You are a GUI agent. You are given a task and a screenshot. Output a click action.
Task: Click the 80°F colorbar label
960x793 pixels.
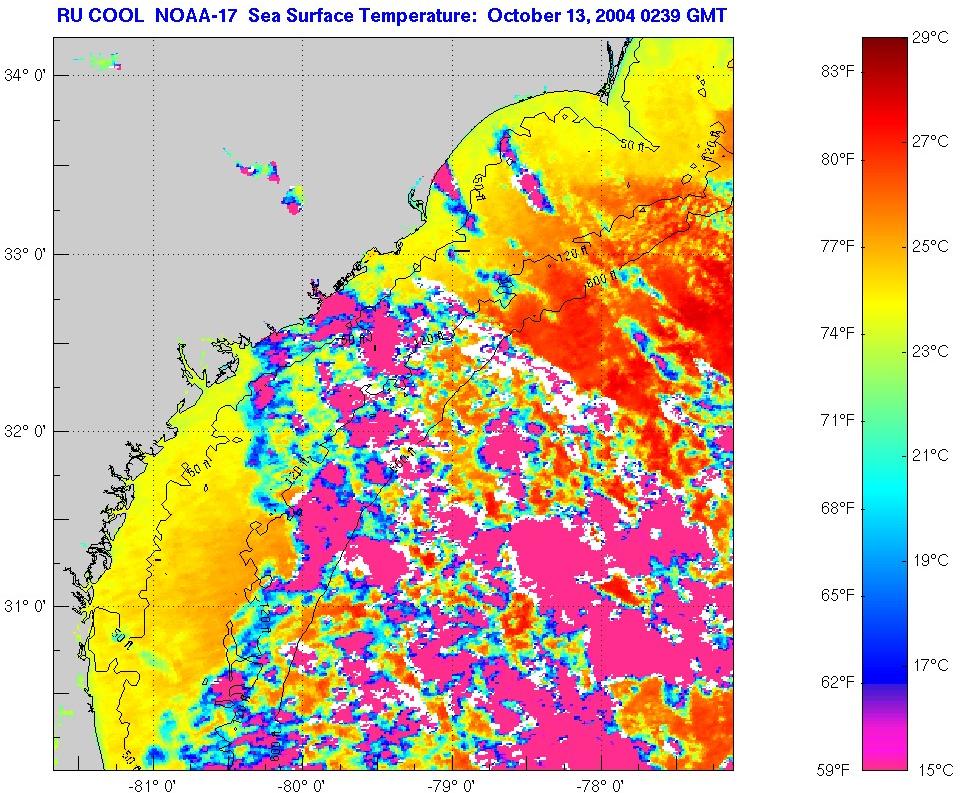(x=837, y=159)
